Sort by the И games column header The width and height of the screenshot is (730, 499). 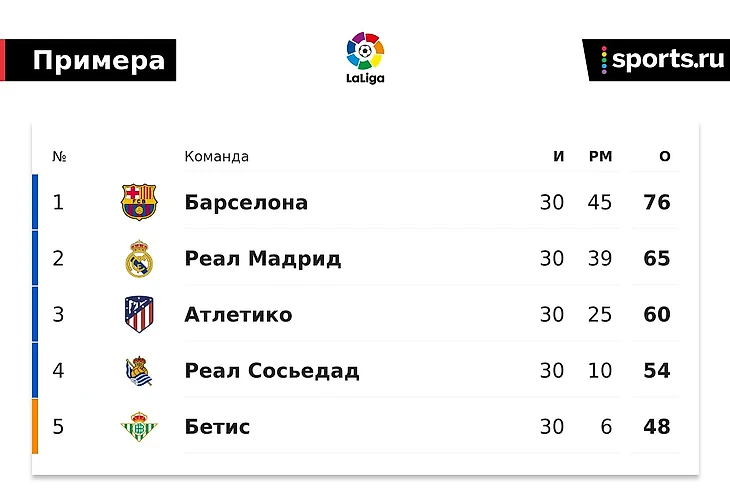[x=559, y=156]
